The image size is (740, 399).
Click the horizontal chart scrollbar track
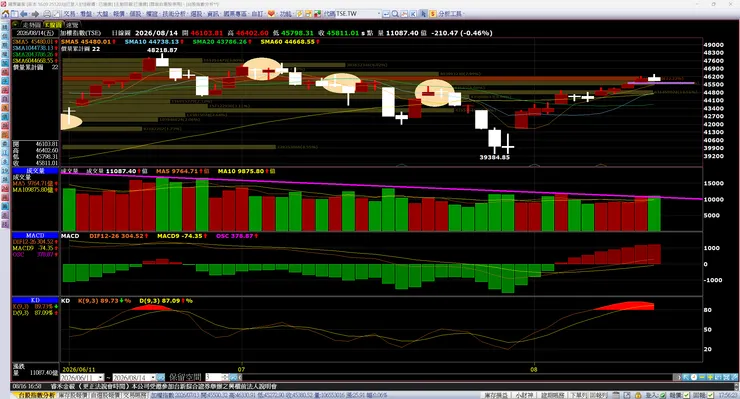tap(458, 378)
